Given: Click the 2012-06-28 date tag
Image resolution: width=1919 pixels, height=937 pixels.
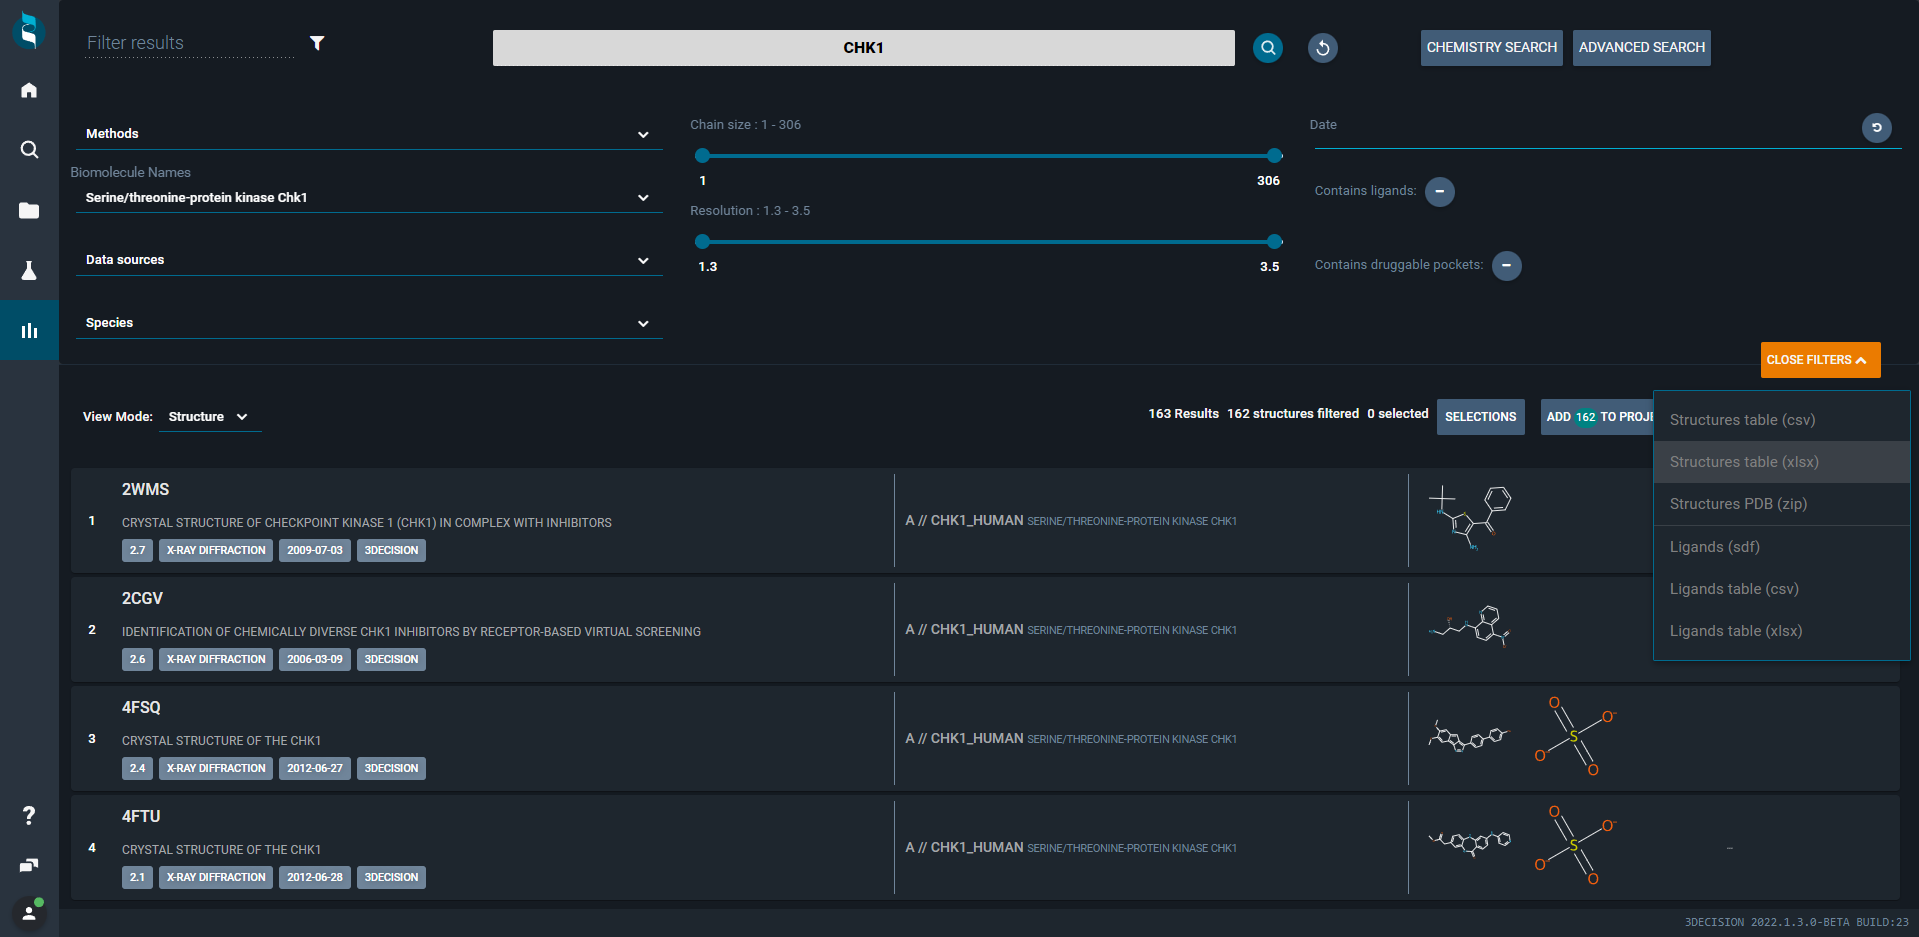Looking at the screenshot, I should tap(315, 878).
